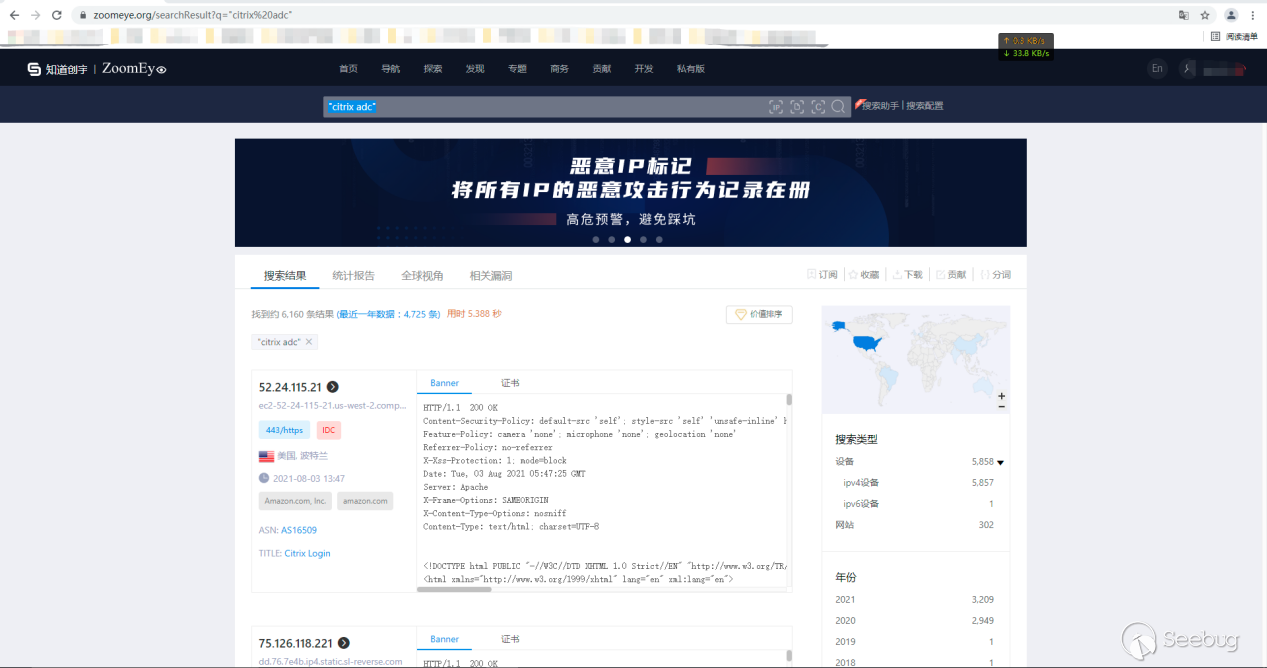
Task: Open the 发现 nav item
Action: click(x=475, y=69)
